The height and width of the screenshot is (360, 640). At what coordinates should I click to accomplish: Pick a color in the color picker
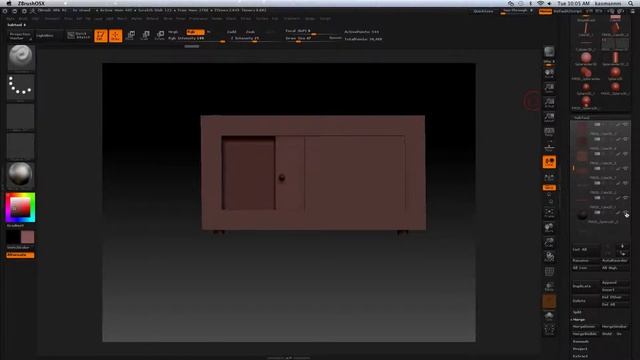point(20,207)
